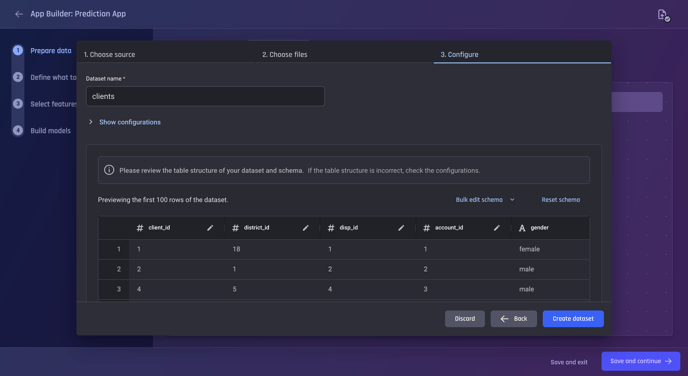This screenshot has height=376, width=688.
Task: Click the numeric type icon for client_id
Action: coord(140,228)
